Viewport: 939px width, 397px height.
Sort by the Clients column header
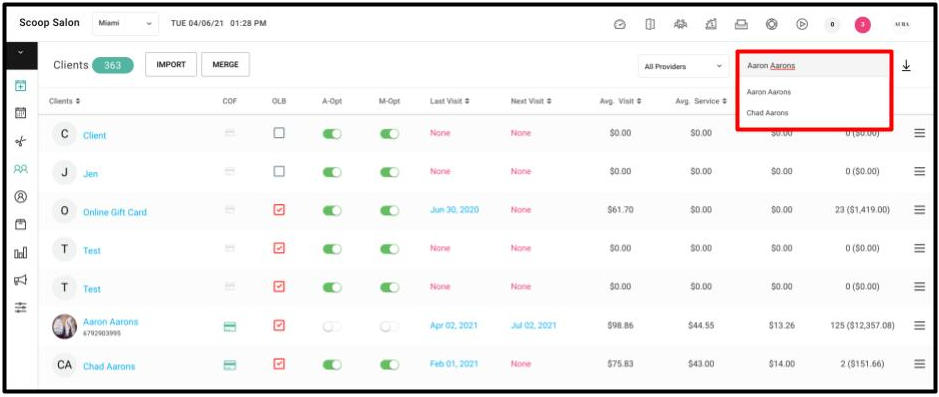click(65, 101)
